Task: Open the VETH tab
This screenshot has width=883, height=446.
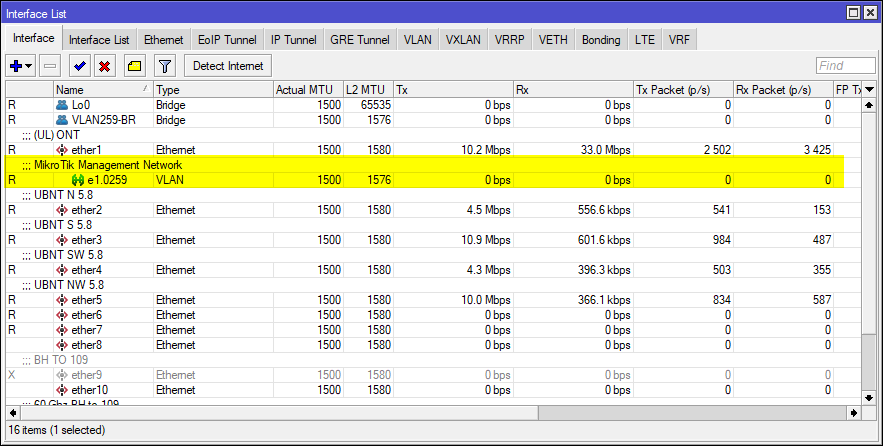Action: [x=553, y=40]
